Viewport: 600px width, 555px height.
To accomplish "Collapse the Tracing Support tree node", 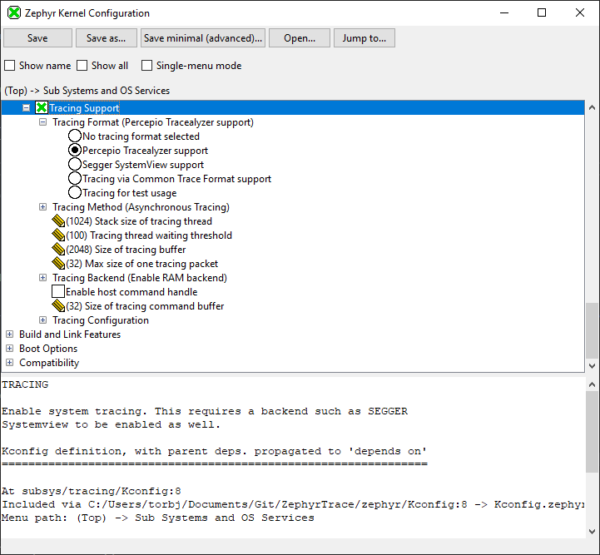I will coord(26,108).
